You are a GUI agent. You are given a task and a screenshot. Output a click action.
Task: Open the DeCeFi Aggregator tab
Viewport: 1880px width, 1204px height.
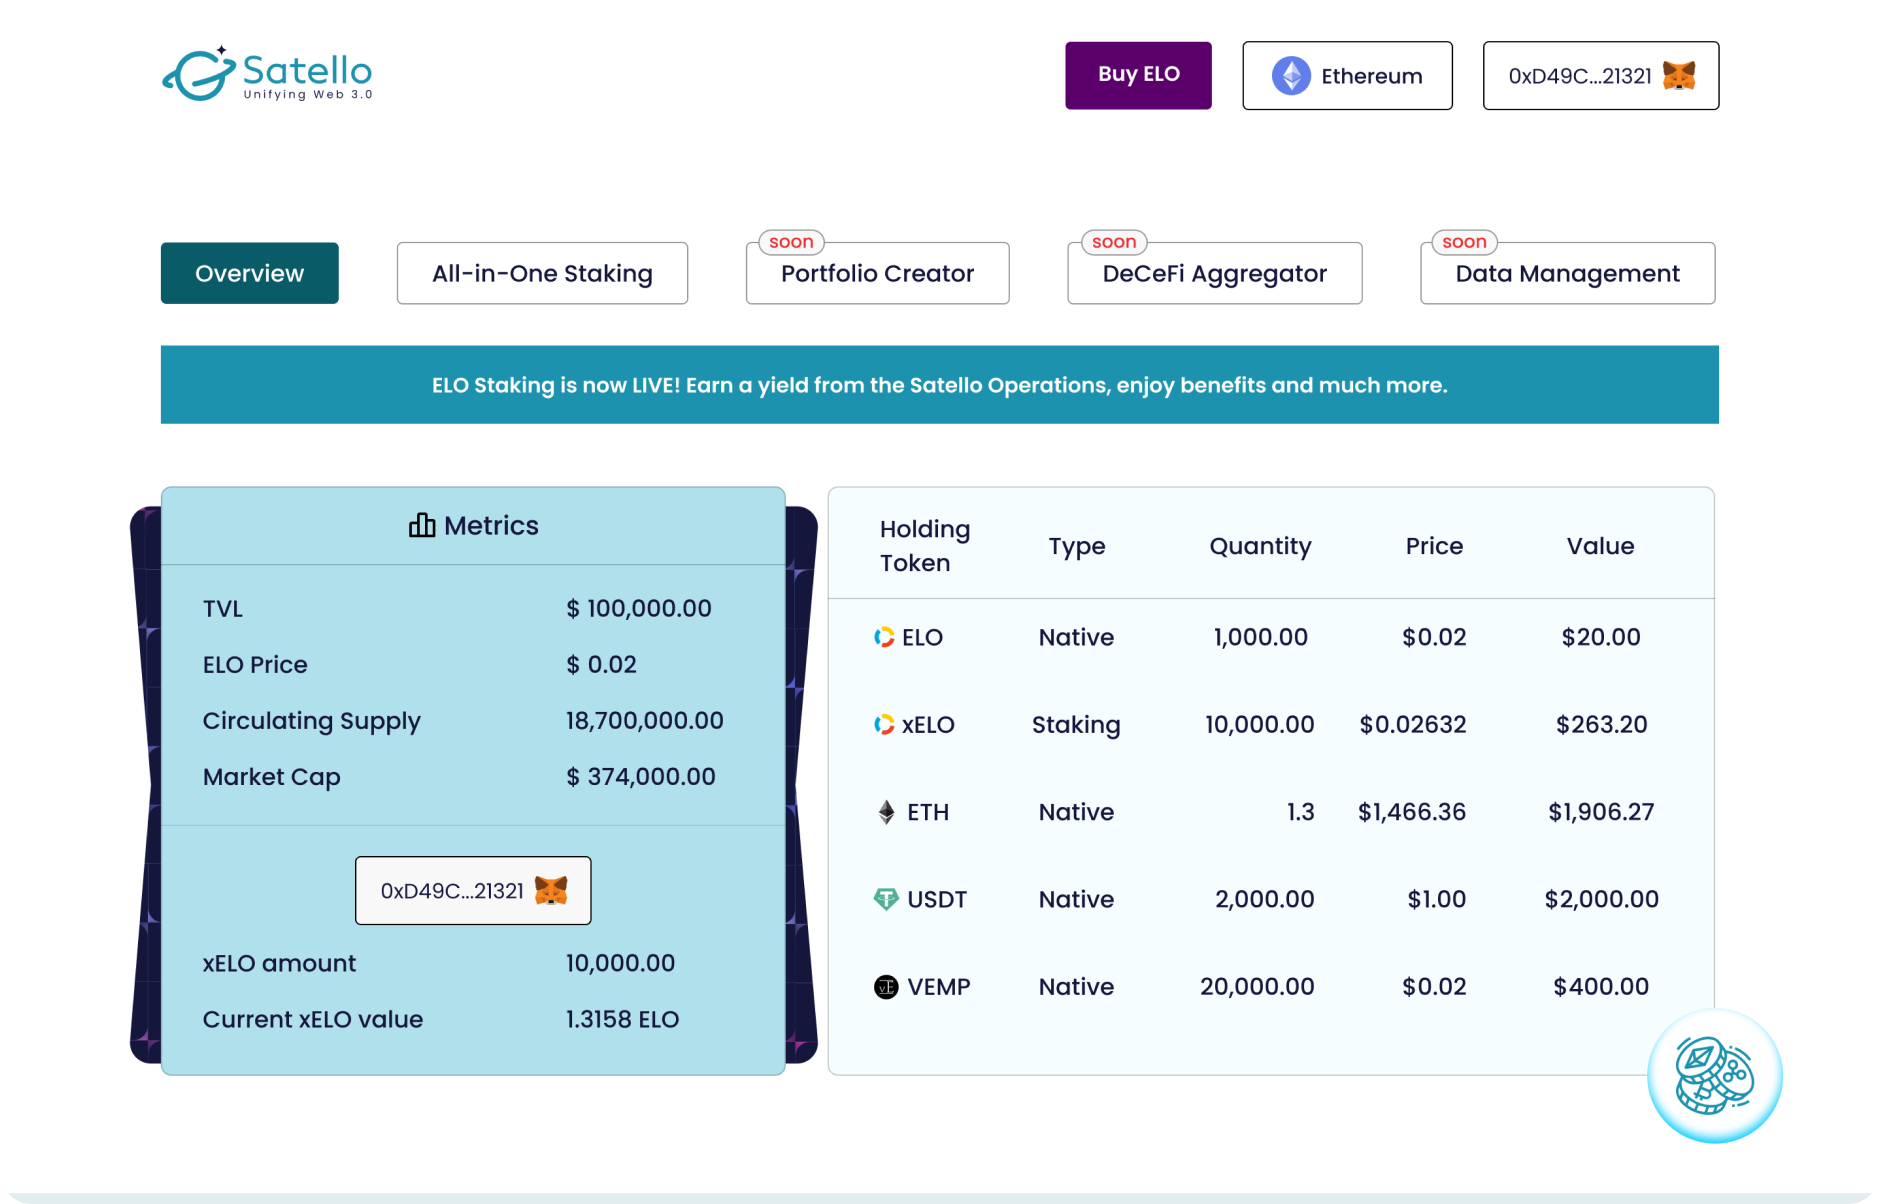click(x=1214, y=273)
